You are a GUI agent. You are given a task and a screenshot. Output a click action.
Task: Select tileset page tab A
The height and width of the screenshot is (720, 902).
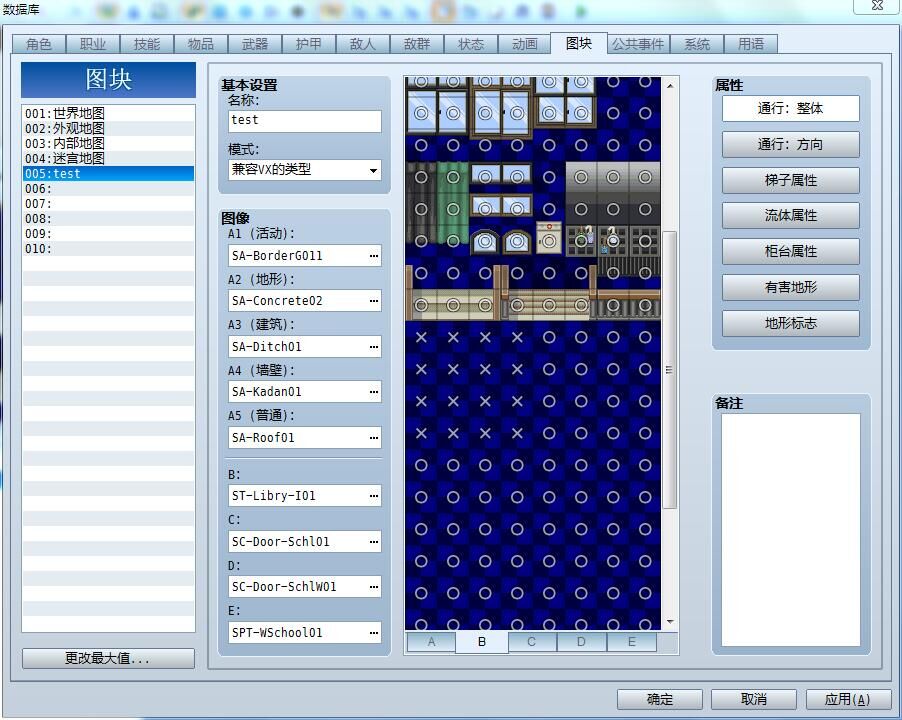[x=431, y=642]
